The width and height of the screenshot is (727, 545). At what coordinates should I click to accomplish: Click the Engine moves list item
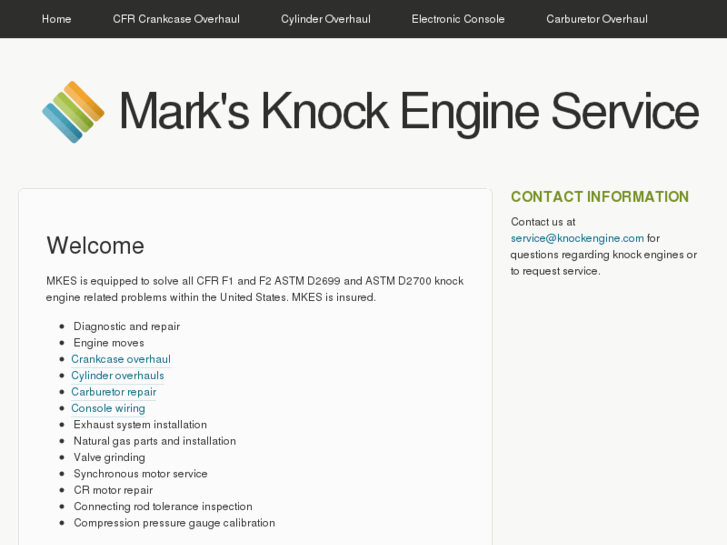tap(108, 343)
